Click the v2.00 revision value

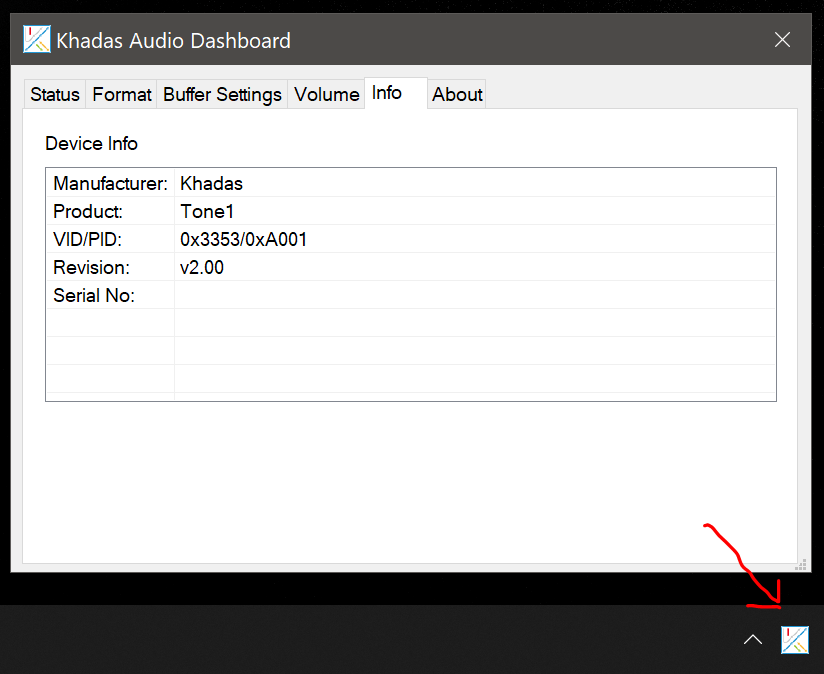[202, 267]
